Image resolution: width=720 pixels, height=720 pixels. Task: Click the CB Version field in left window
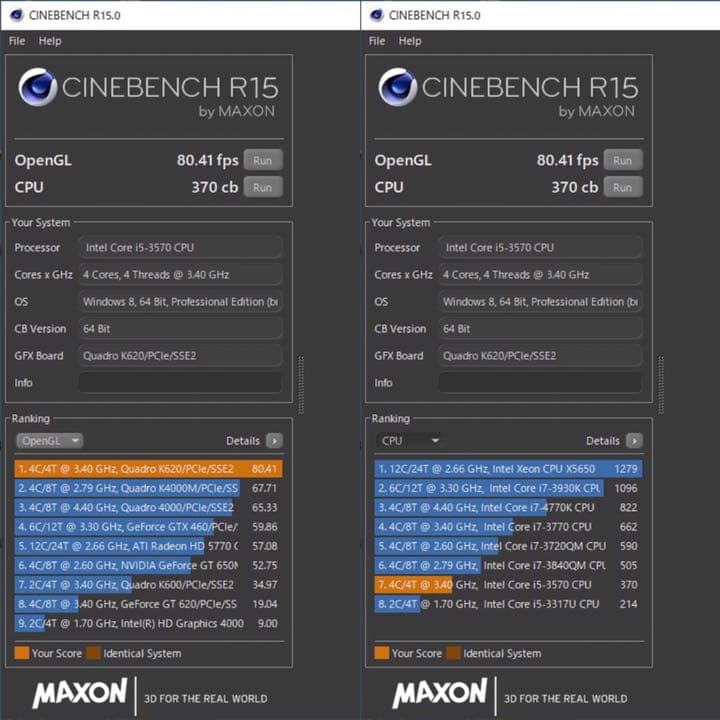180,329
